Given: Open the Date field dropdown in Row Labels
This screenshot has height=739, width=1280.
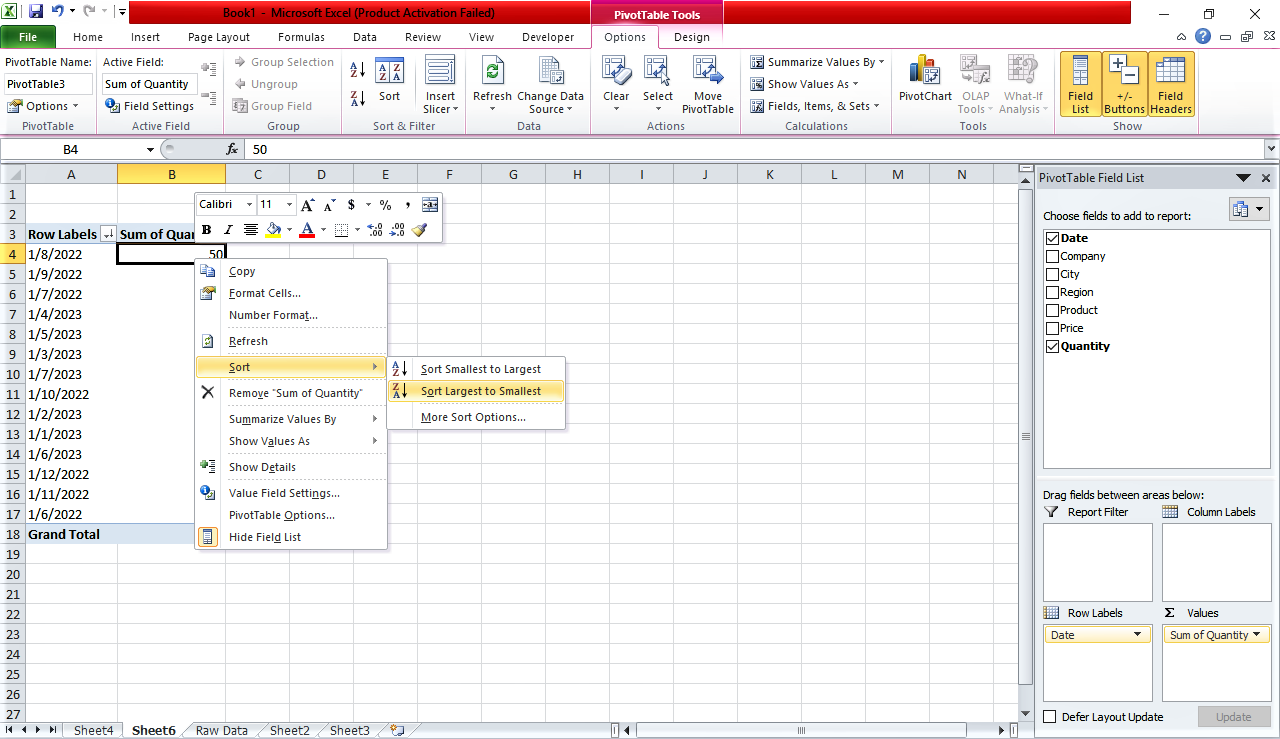Looking at the screenshot, I should 1137,635.
